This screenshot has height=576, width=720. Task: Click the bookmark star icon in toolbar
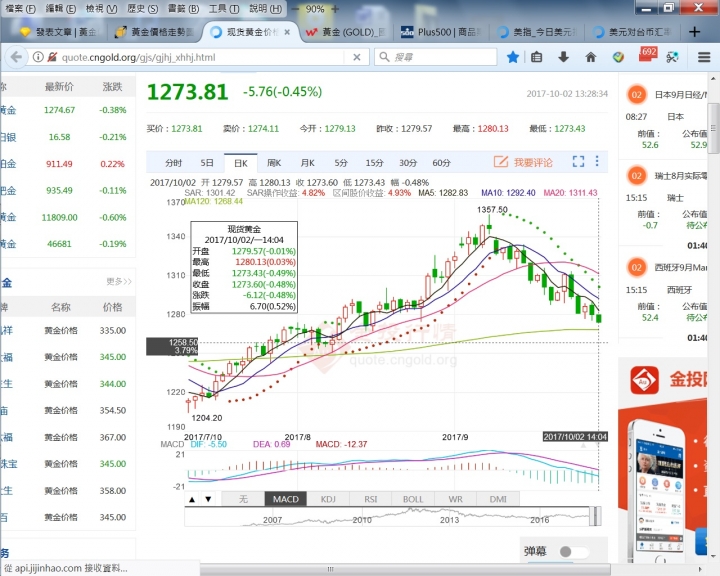(513, 57)
